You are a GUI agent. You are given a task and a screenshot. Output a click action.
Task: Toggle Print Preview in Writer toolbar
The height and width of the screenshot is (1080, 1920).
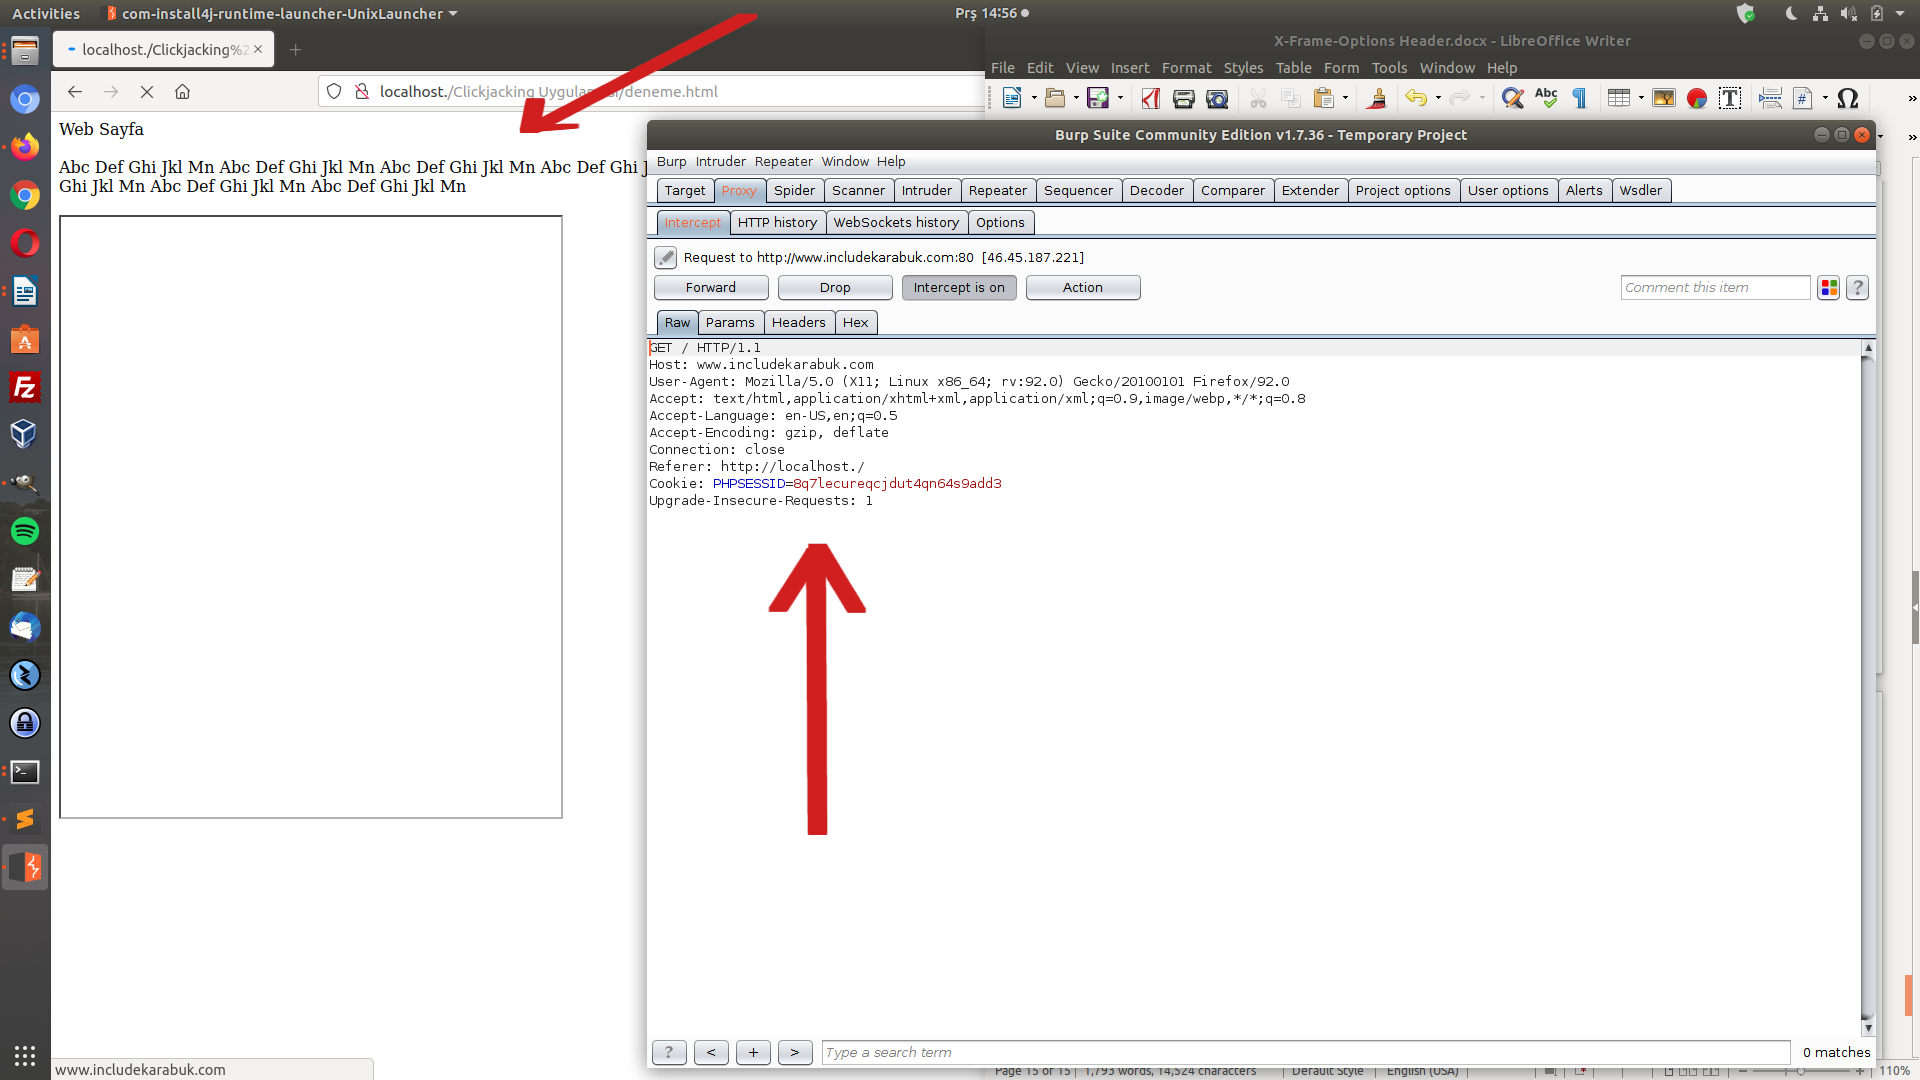(x=1217, y=98)
